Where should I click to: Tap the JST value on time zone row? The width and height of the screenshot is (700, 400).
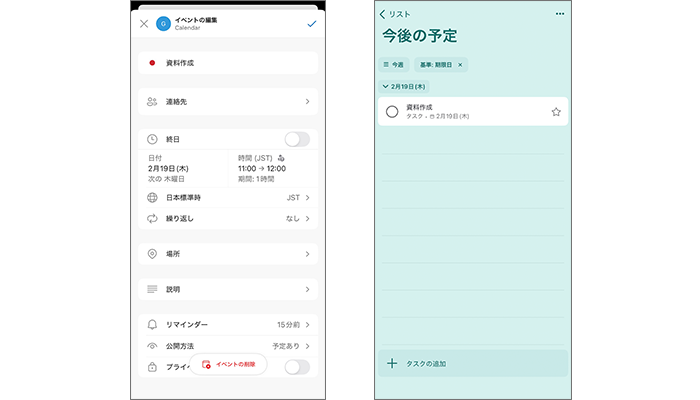(x=293, y=197)
